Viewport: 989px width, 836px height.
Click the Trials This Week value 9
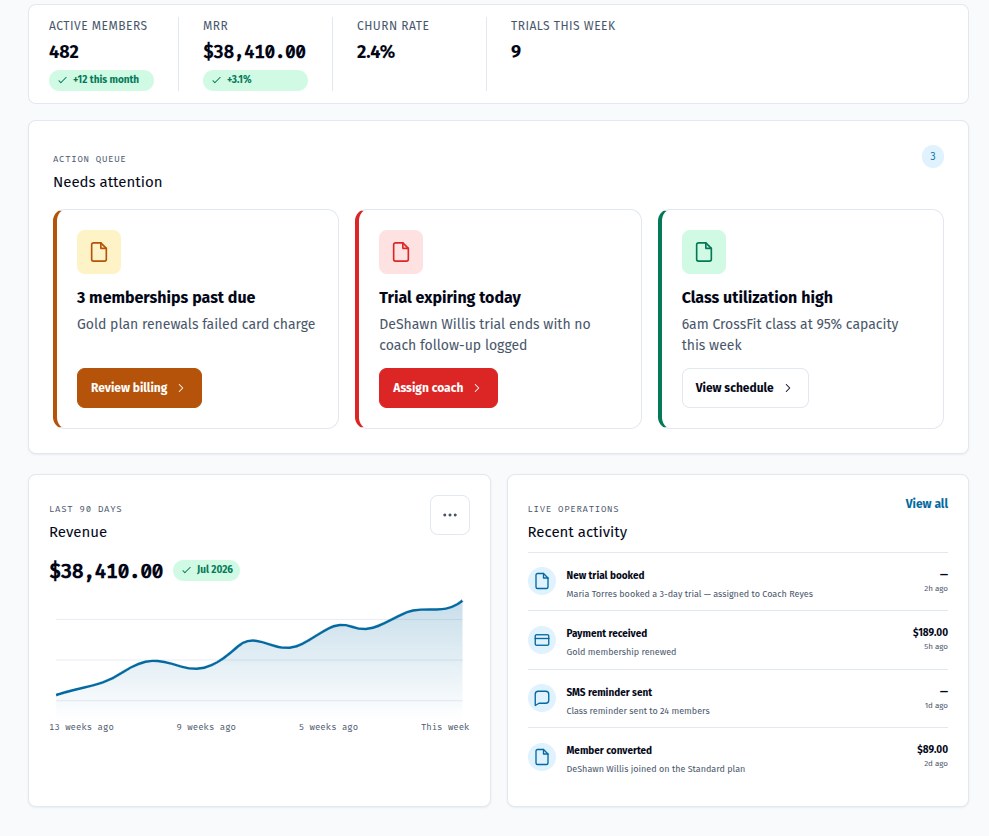pos(516,52)
